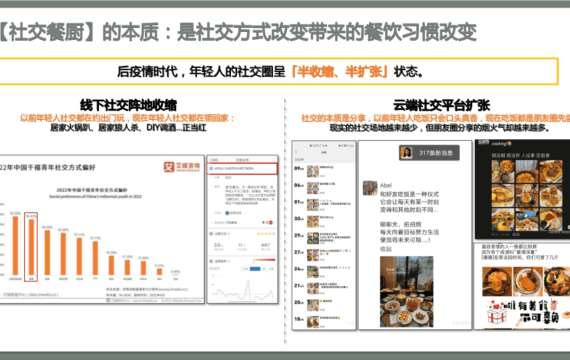Click the red gradient heat bar in the phone panel
Viewport: 570px width, 360px height.
(x=264, y=260)
